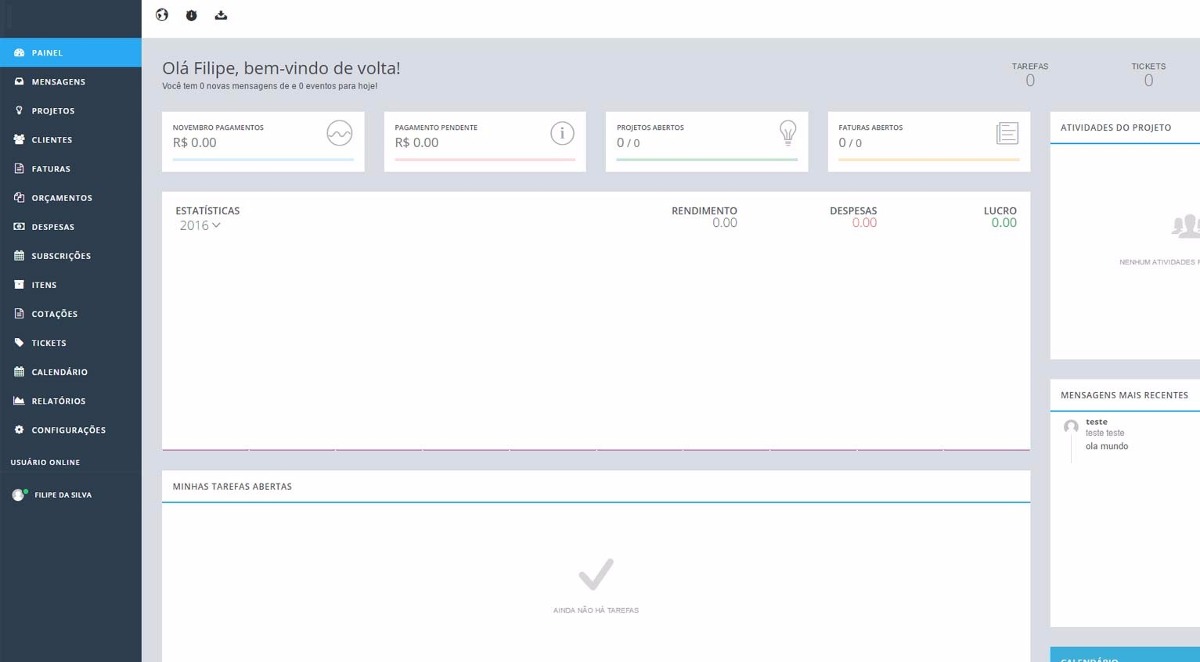The height and width of the screenshot is (662, 1200).
Task: Open the teste message in Mensagens Mais Recentes
Action: tap(1107, 430)
